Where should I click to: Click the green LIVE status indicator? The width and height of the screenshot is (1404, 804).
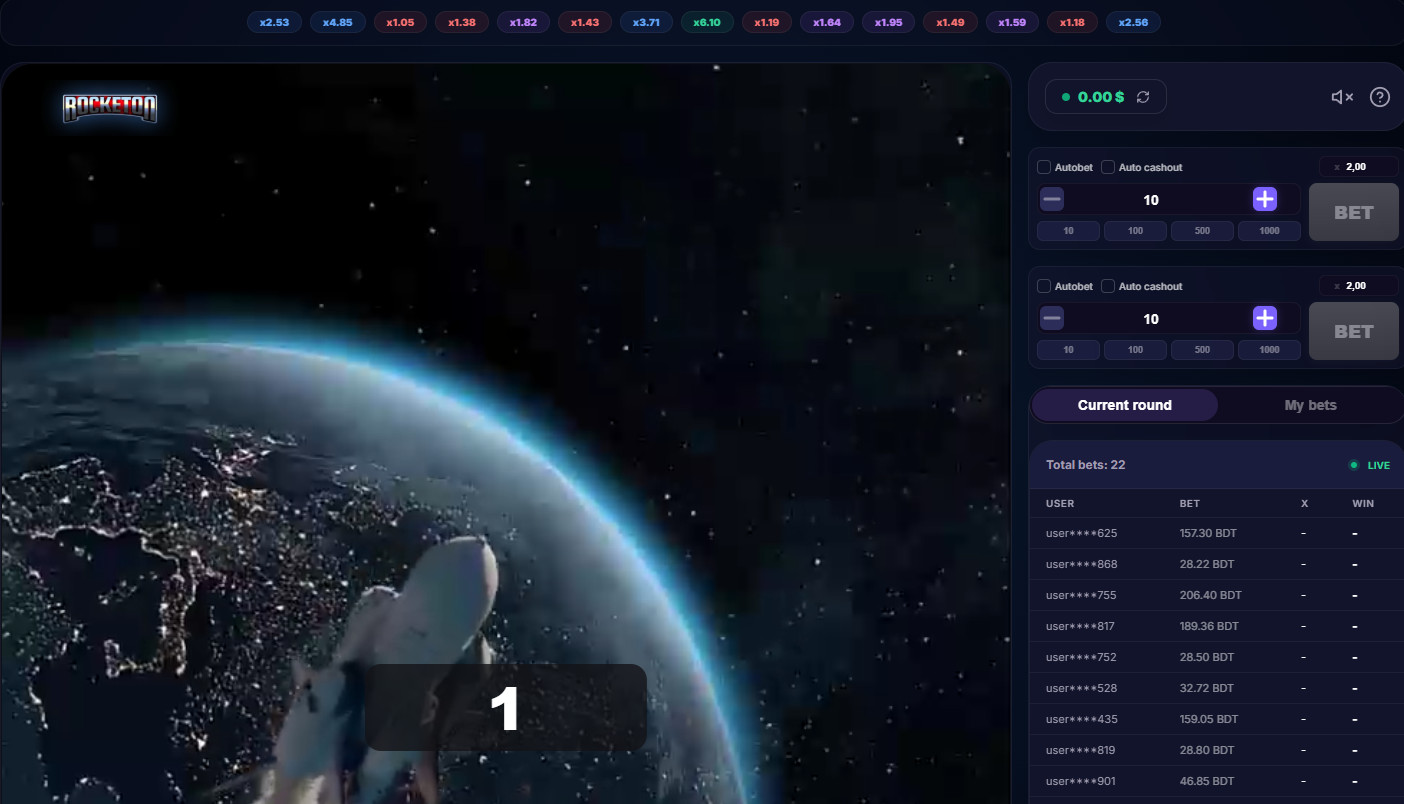click(1370, 465)
